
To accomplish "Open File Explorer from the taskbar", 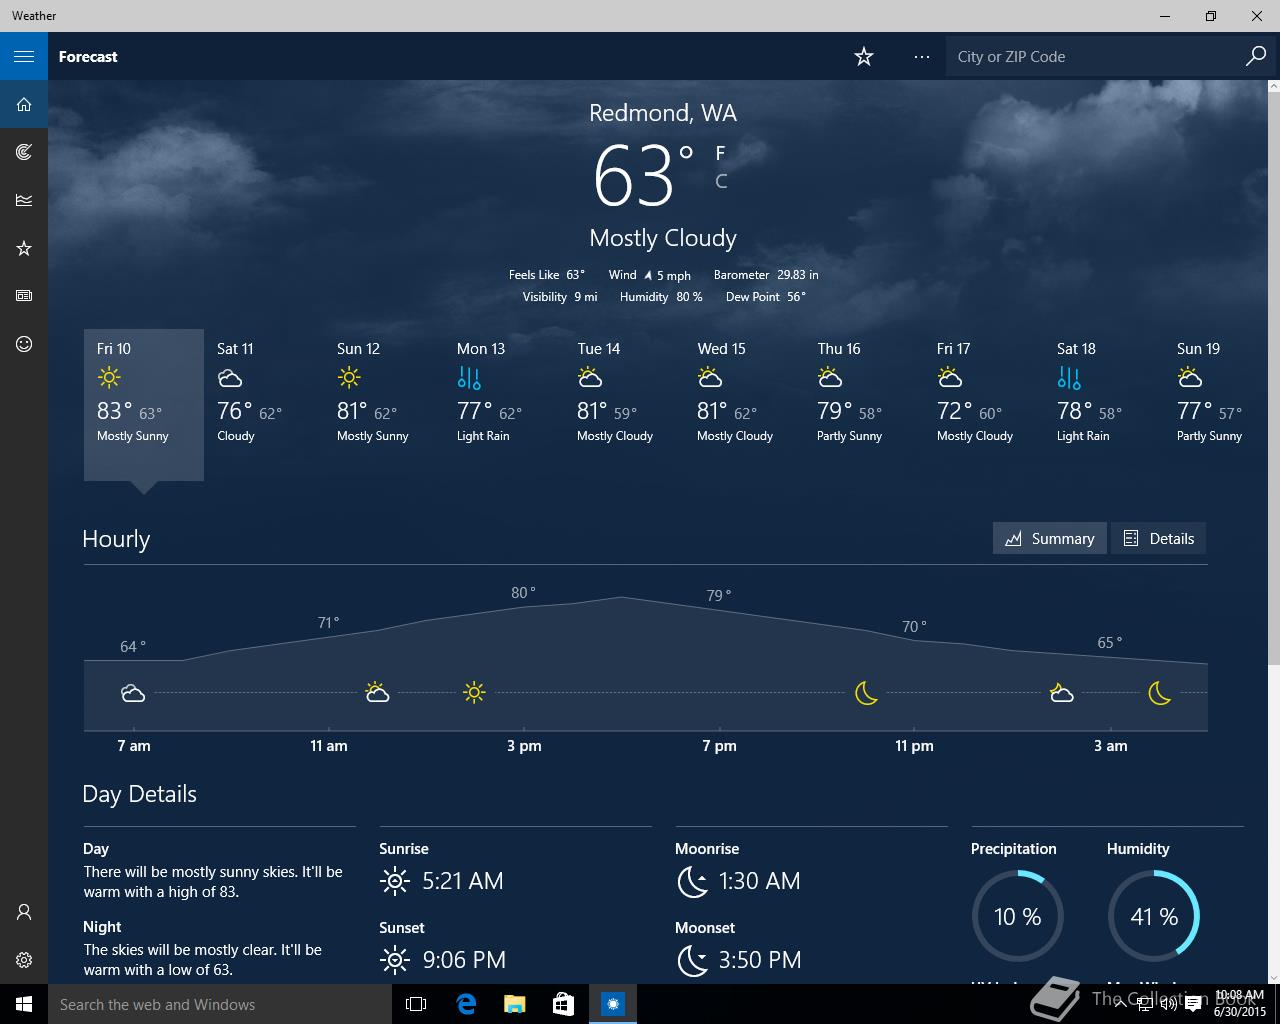I will pyautogui.click(x=515, y=1004).
